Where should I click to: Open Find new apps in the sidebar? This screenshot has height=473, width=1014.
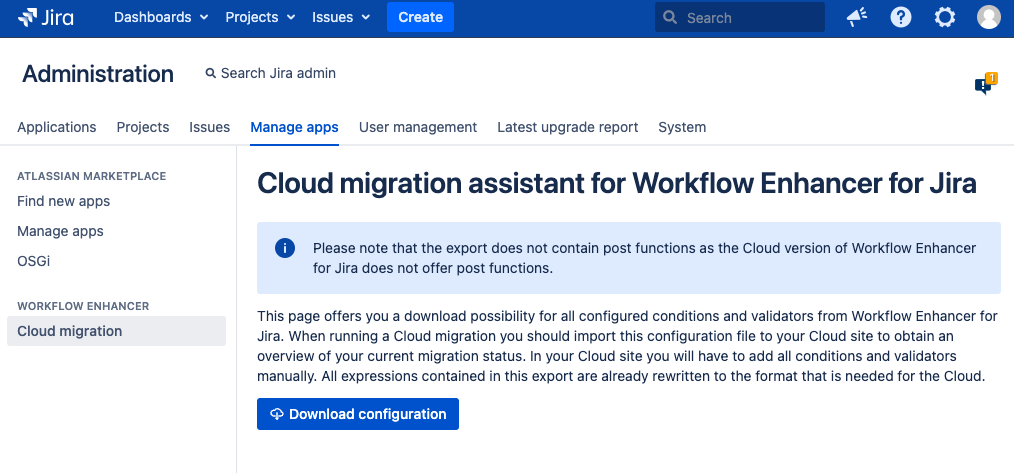(63, 201)
